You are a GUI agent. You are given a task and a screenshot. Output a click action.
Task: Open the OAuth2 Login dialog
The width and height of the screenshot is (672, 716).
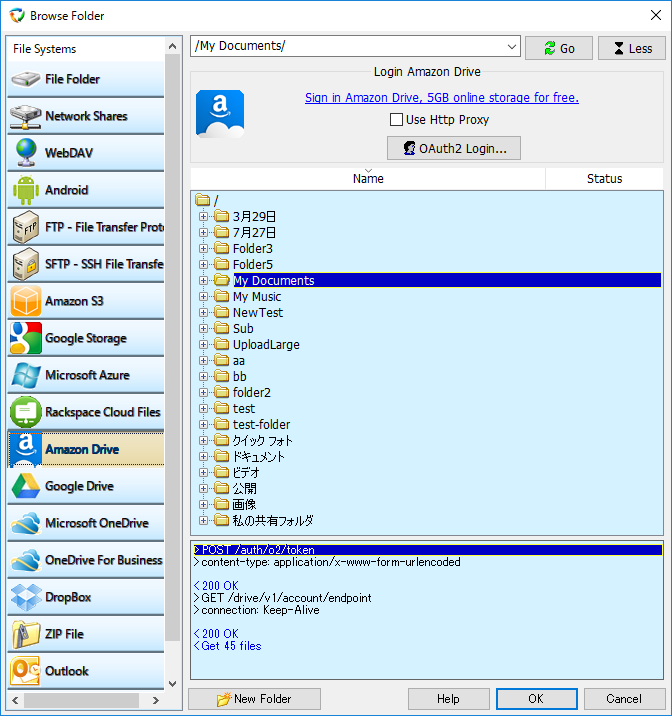pyautogui.click(x=454, y=148)
